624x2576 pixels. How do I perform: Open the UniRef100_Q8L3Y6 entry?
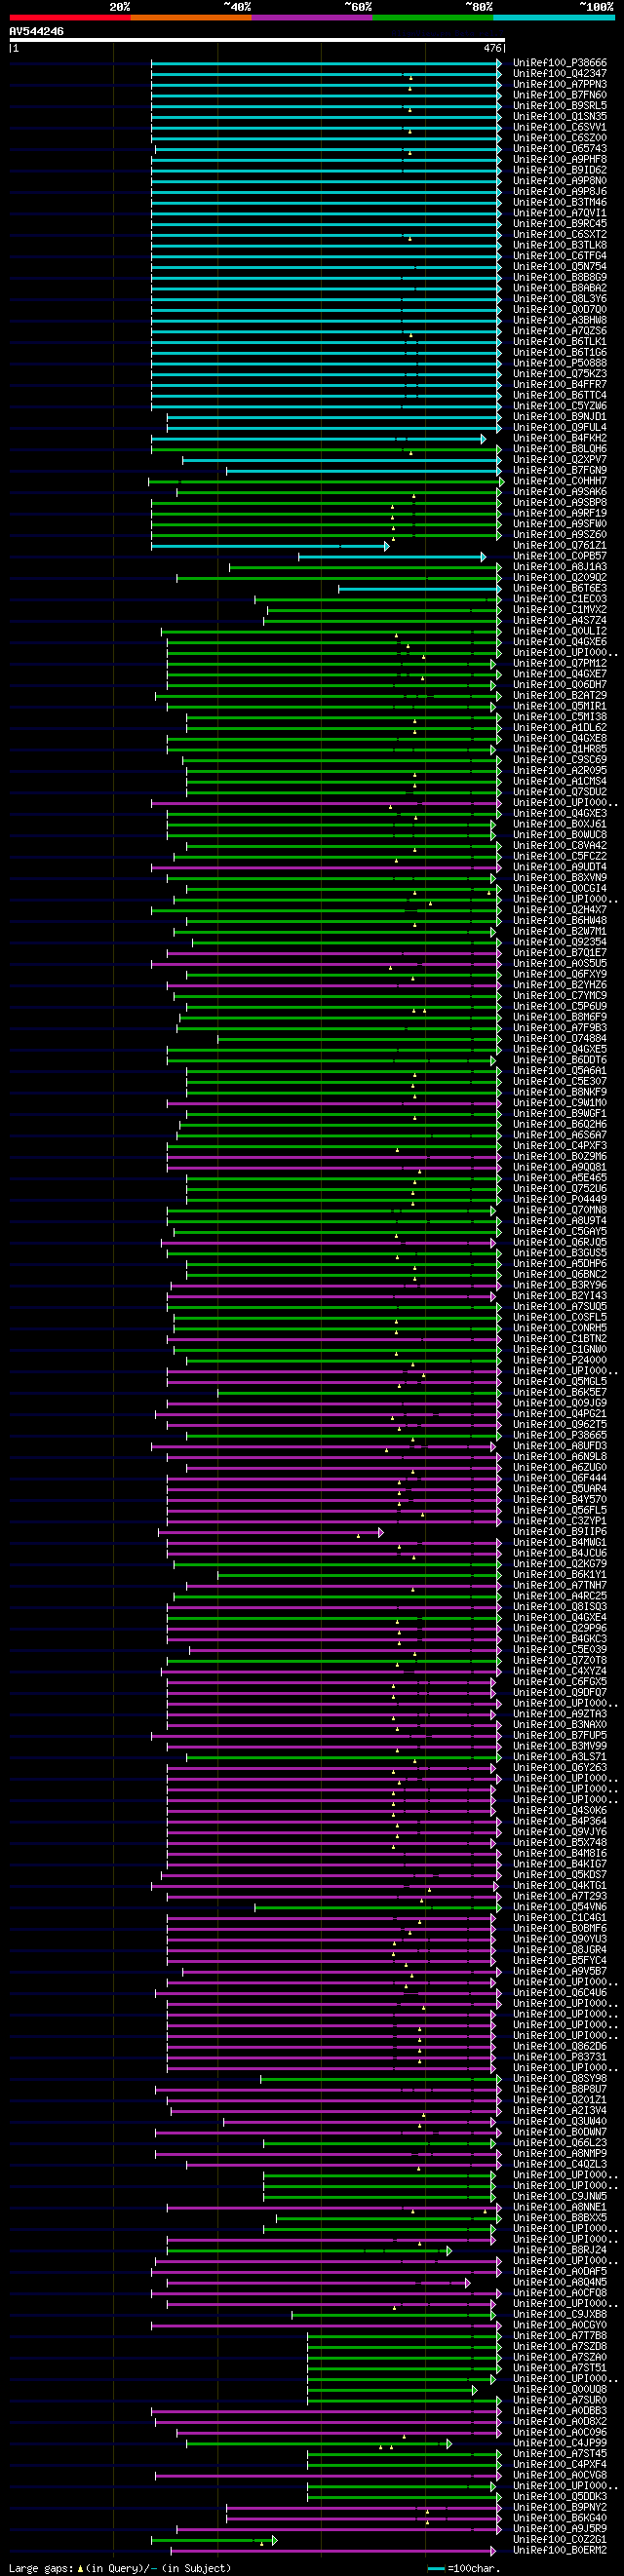(x=560, y=299)
